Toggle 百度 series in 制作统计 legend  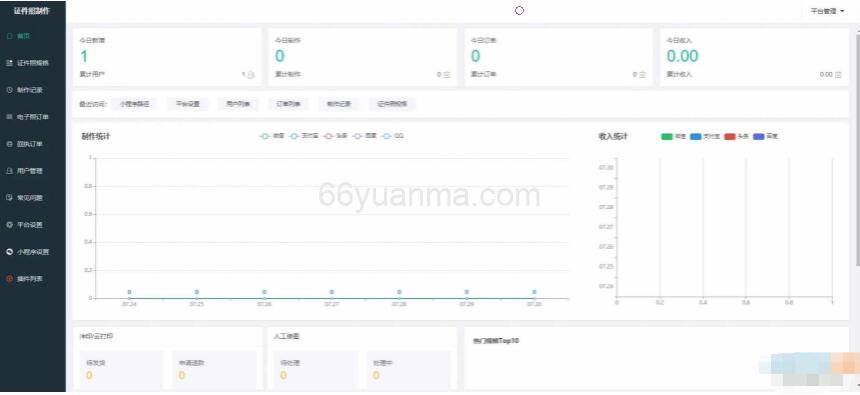click(365, 136)
